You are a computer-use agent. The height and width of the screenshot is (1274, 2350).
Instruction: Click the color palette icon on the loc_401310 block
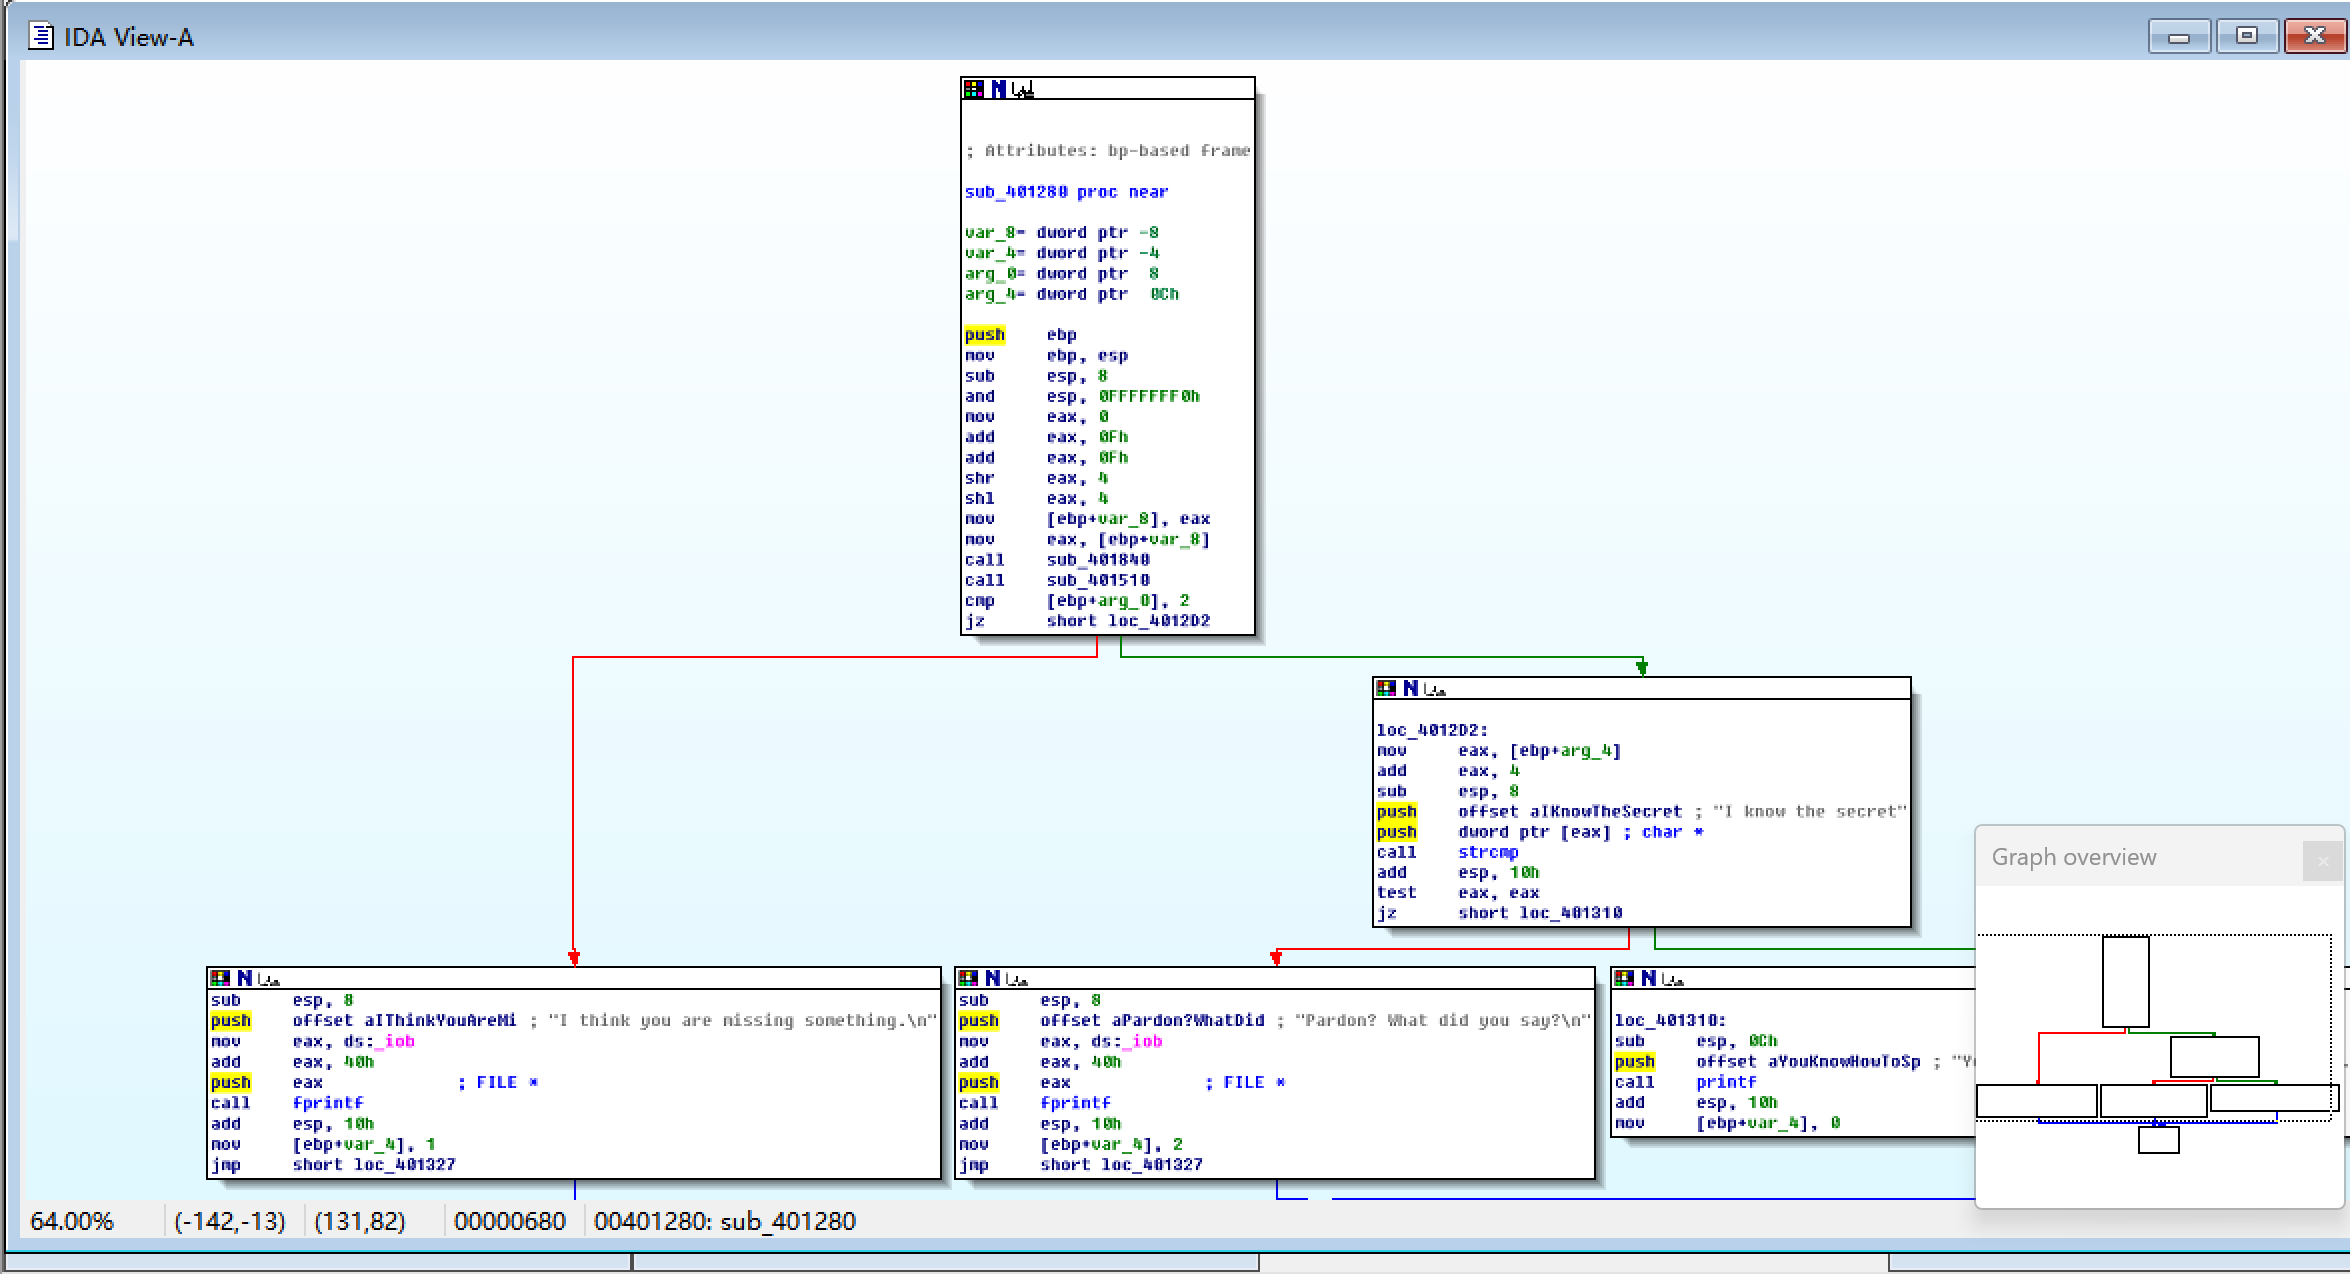pos(1624,978)
